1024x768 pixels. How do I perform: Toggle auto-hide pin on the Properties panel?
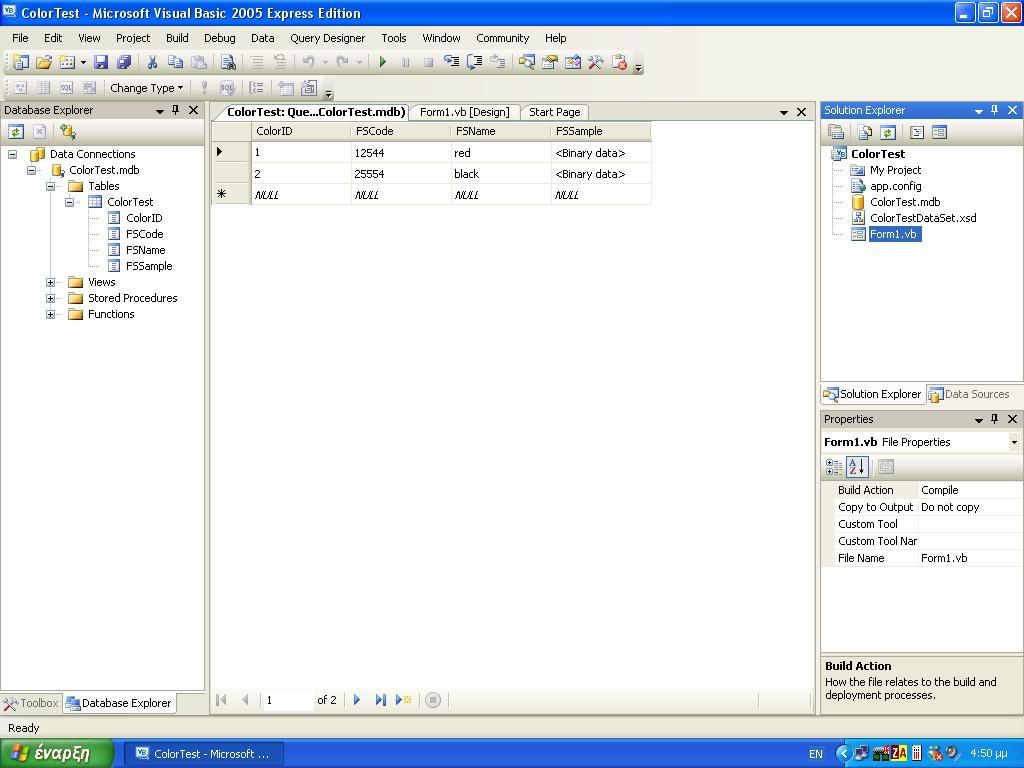pyautogui.click(x=995, y=419)
